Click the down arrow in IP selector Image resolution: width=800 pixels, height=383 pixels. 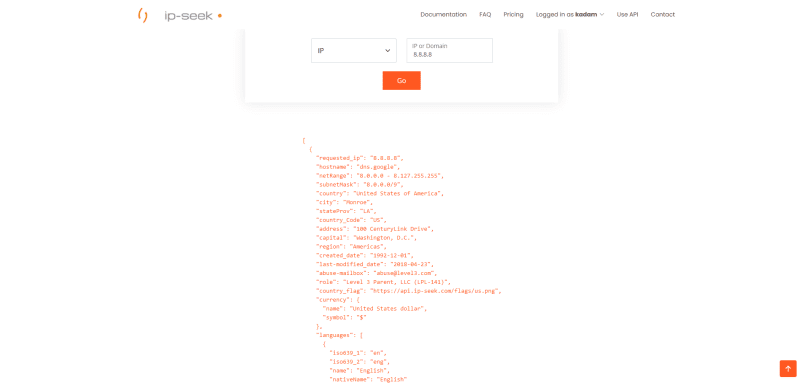[x=387, y=50]
